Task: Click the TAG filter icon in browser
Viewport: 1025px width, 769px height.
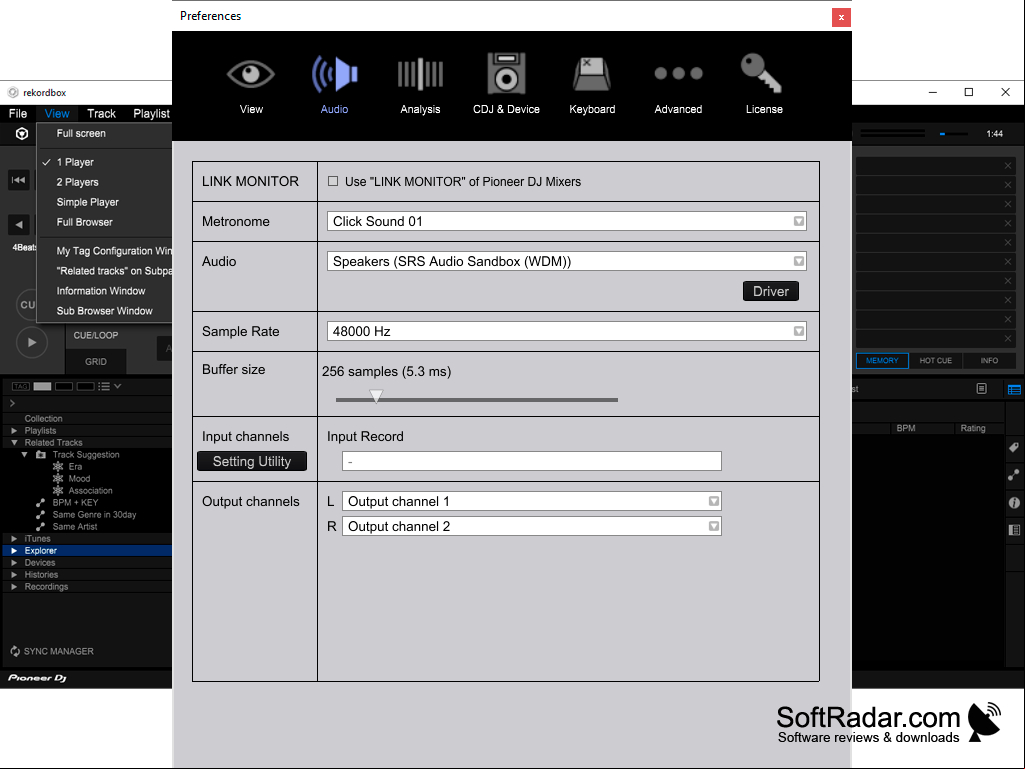Action: tap(20, 386)
